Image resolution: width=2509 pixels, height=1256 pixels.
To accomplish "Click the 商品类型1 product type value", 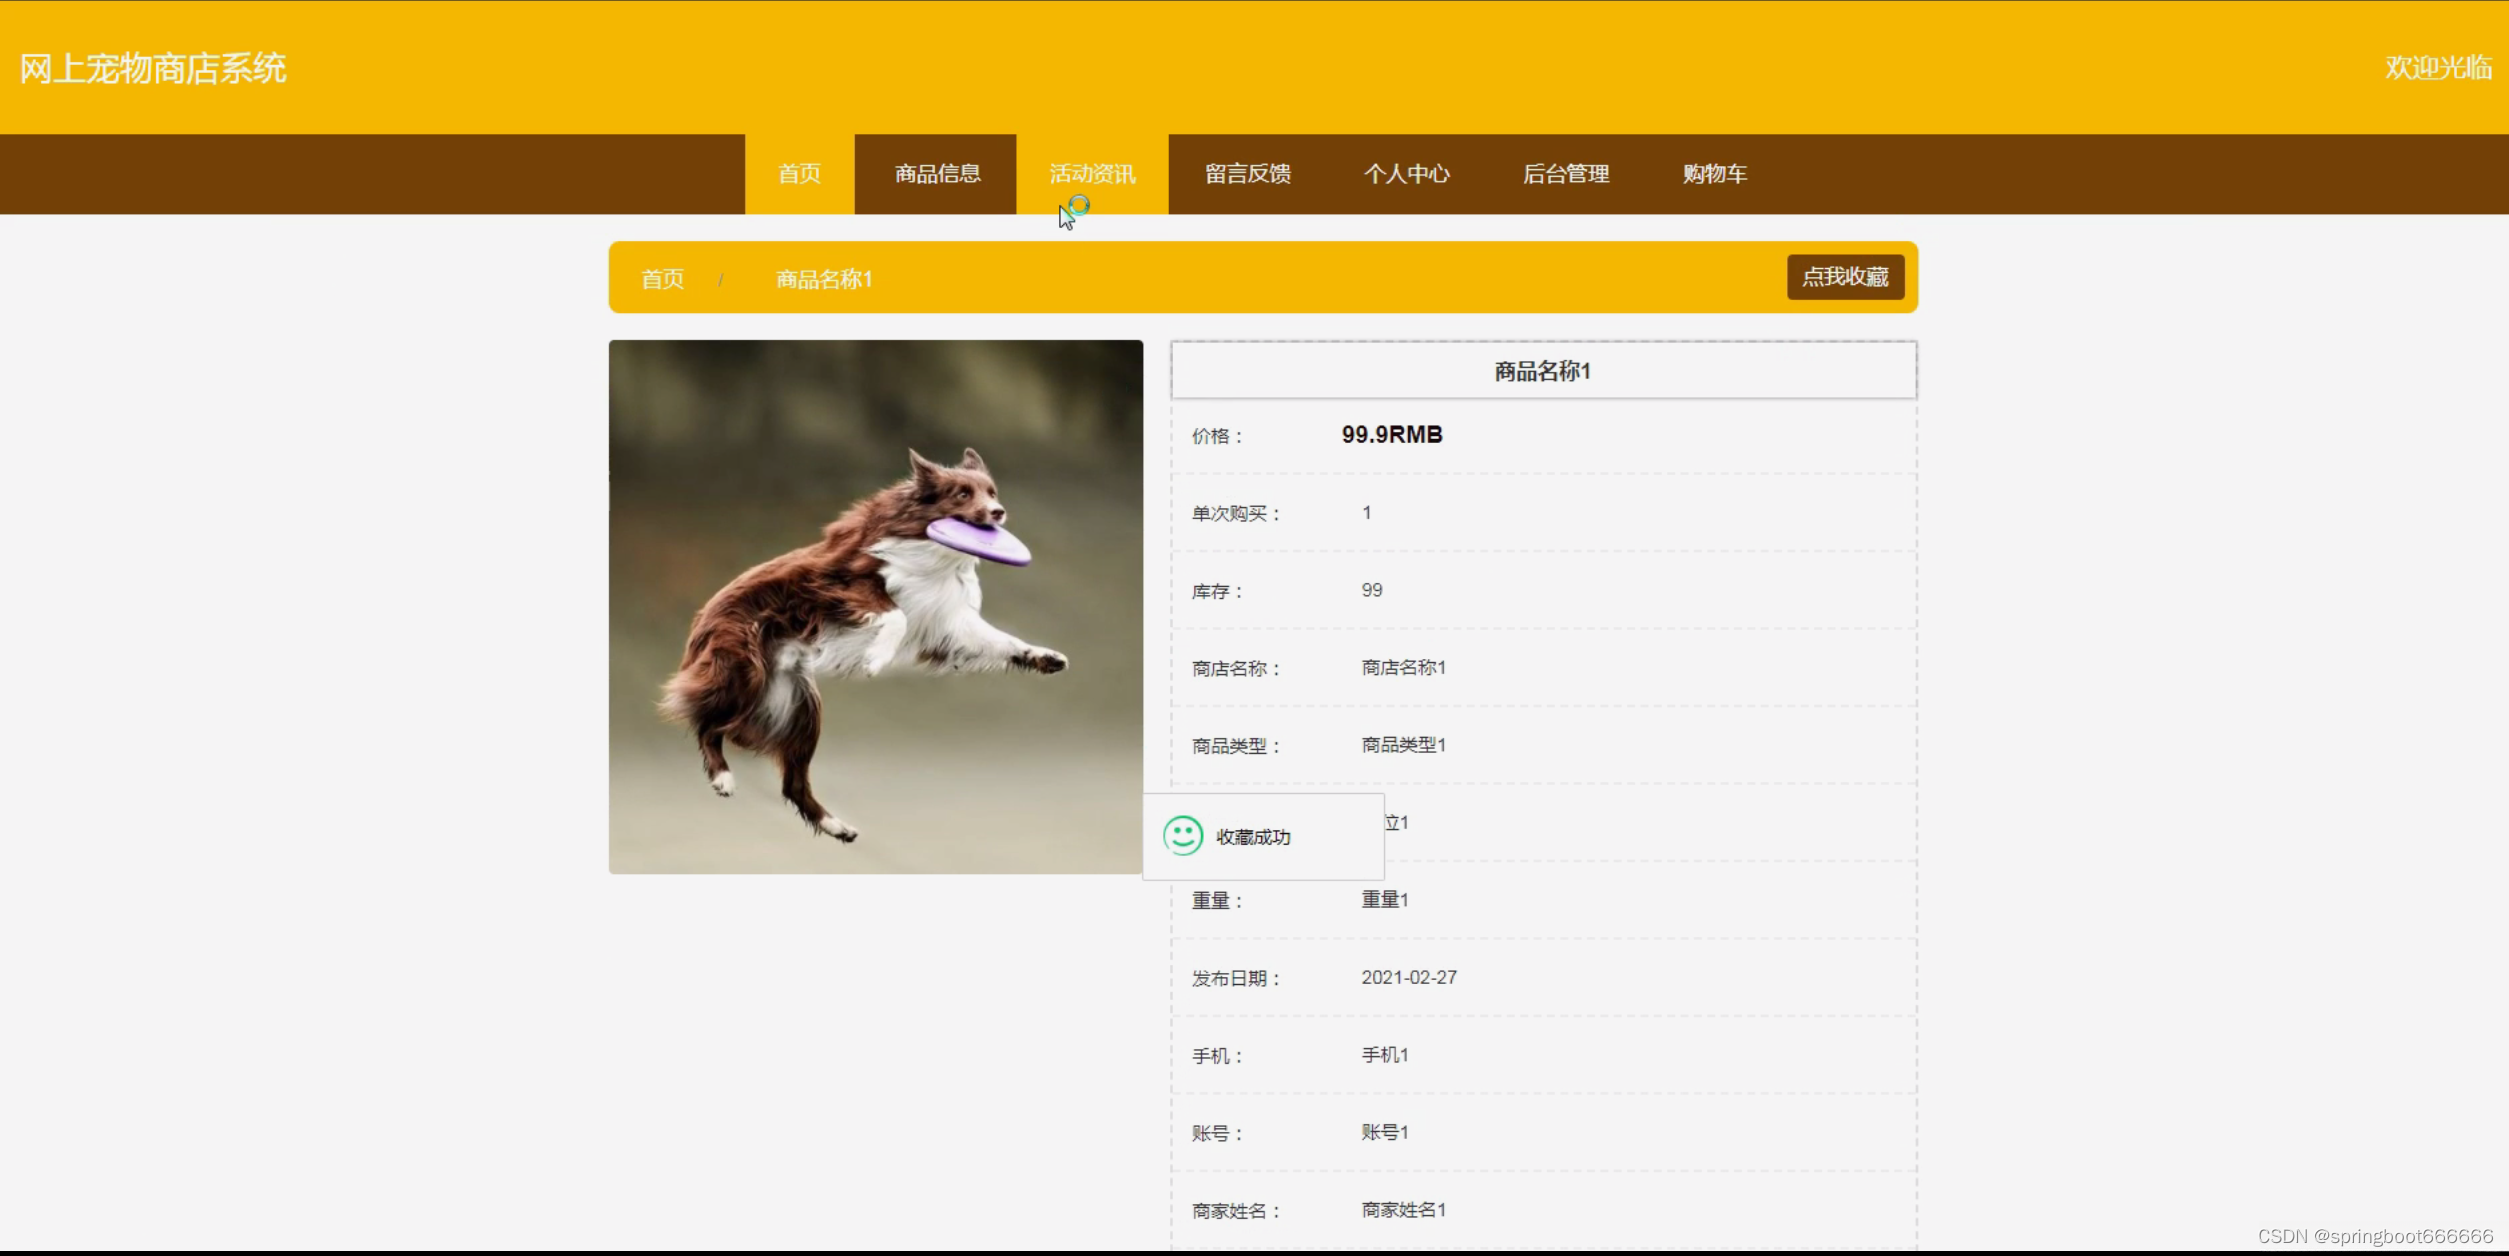I will point(1403,745).
